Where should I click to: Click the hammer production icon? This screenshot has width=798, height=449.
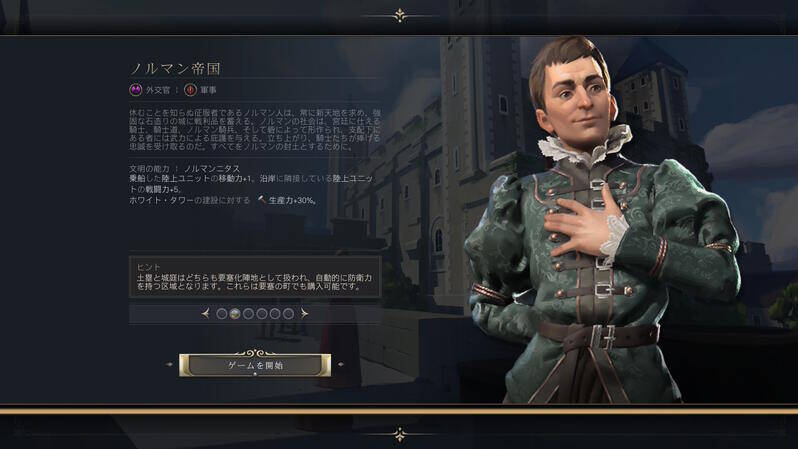[262, 200]
